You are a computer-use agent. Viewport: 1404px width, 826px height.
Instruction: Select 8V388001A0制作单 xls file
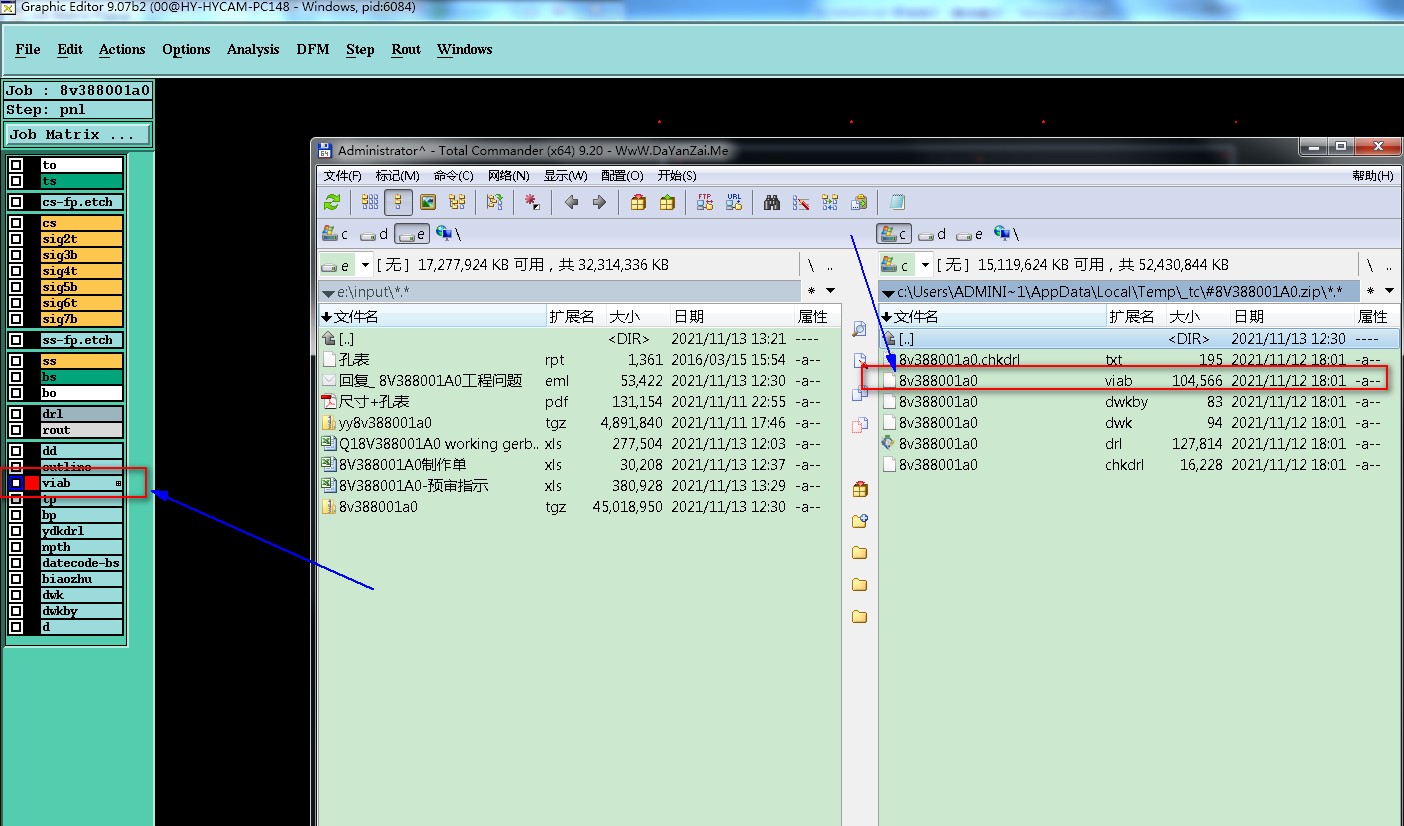[x=580, y=465]
